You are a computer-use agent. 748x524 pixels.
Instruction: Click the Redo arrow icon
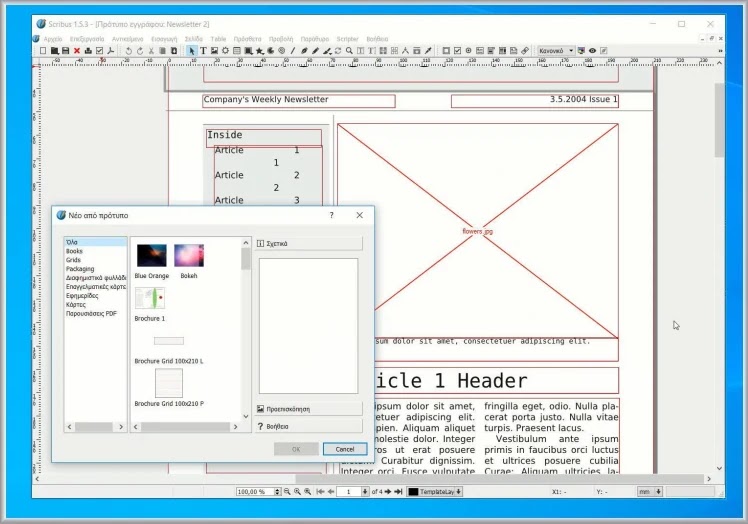140,51
